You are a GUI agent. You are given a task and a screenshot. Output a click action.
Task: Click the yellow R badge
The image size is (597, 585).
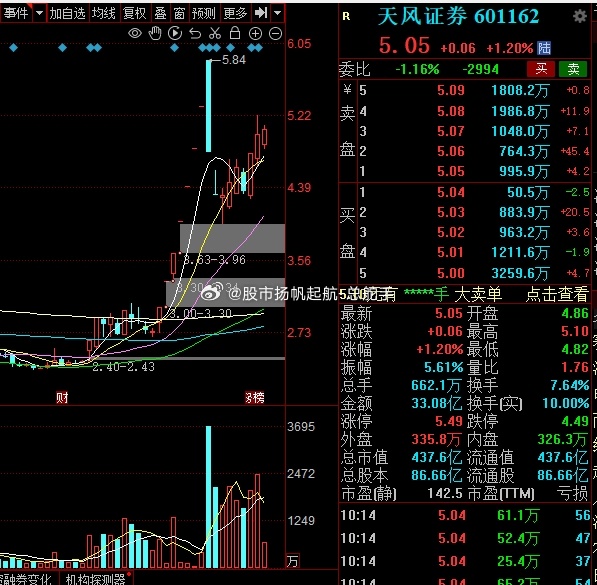click(346, 16)
